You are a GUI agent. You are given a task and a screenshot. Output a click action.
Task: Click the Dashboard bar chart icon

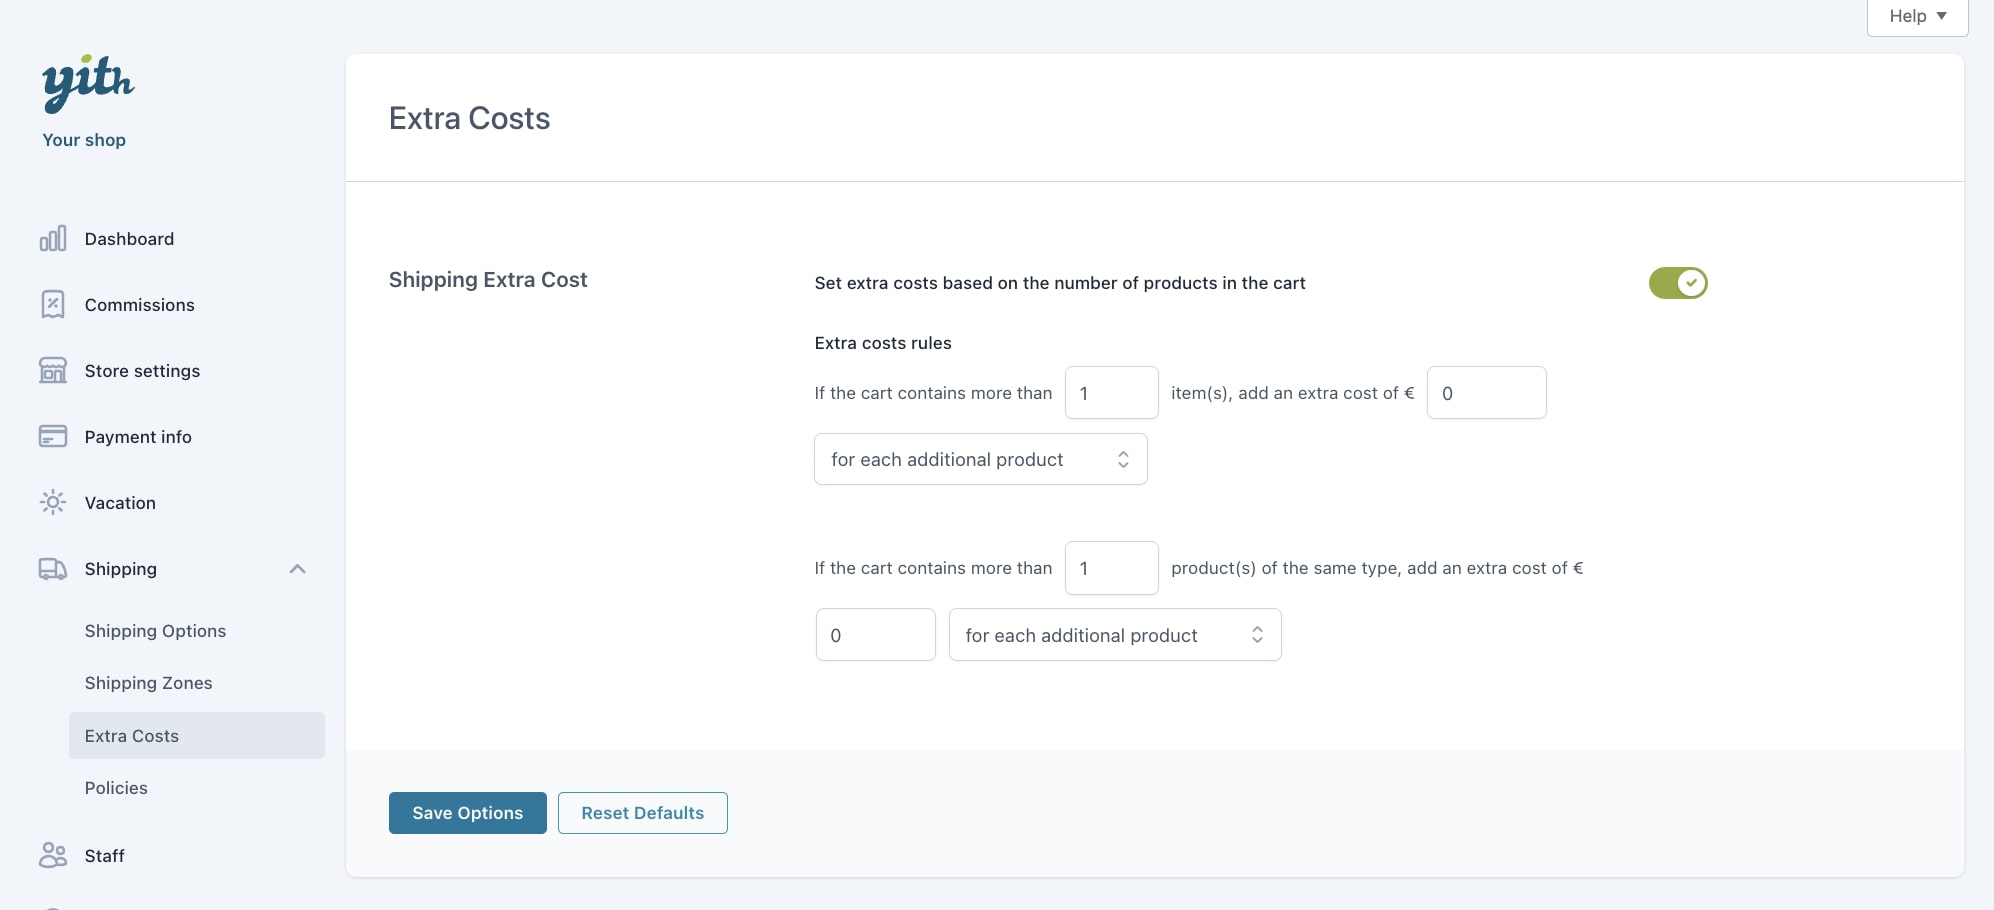coord(53,239)
